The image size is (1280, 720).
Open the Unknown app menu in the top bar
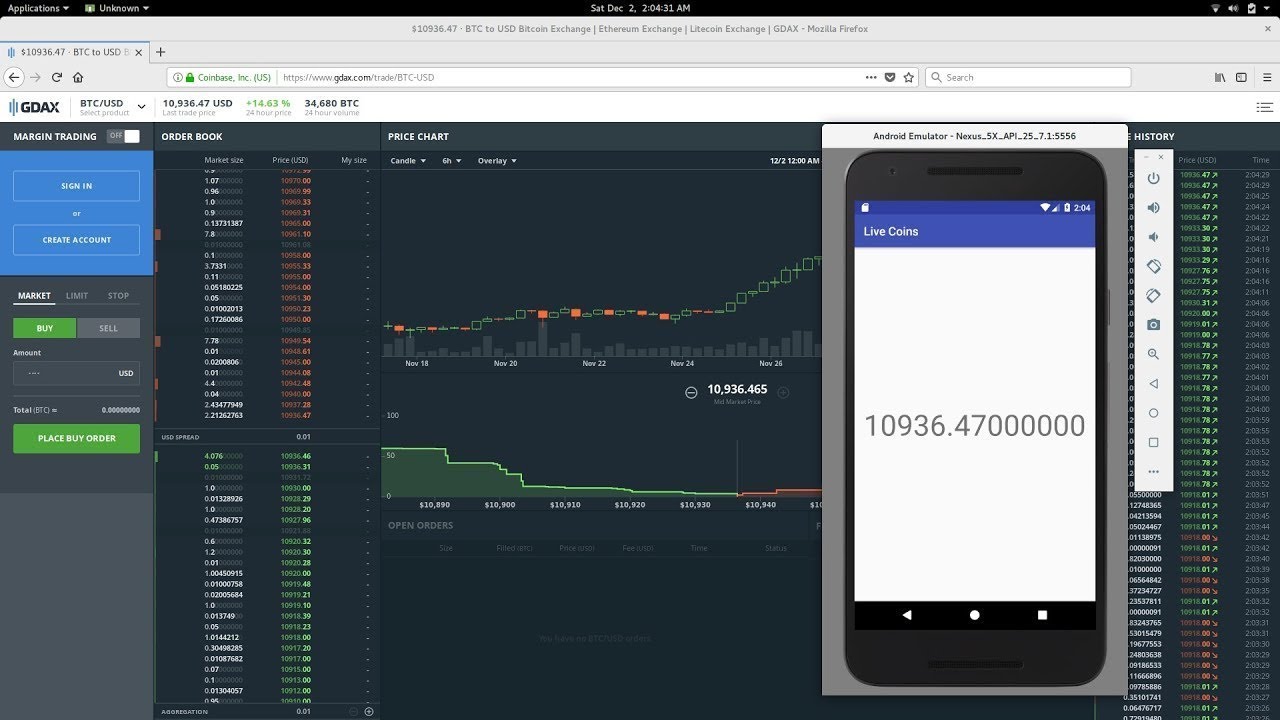[x=117, y=8]
